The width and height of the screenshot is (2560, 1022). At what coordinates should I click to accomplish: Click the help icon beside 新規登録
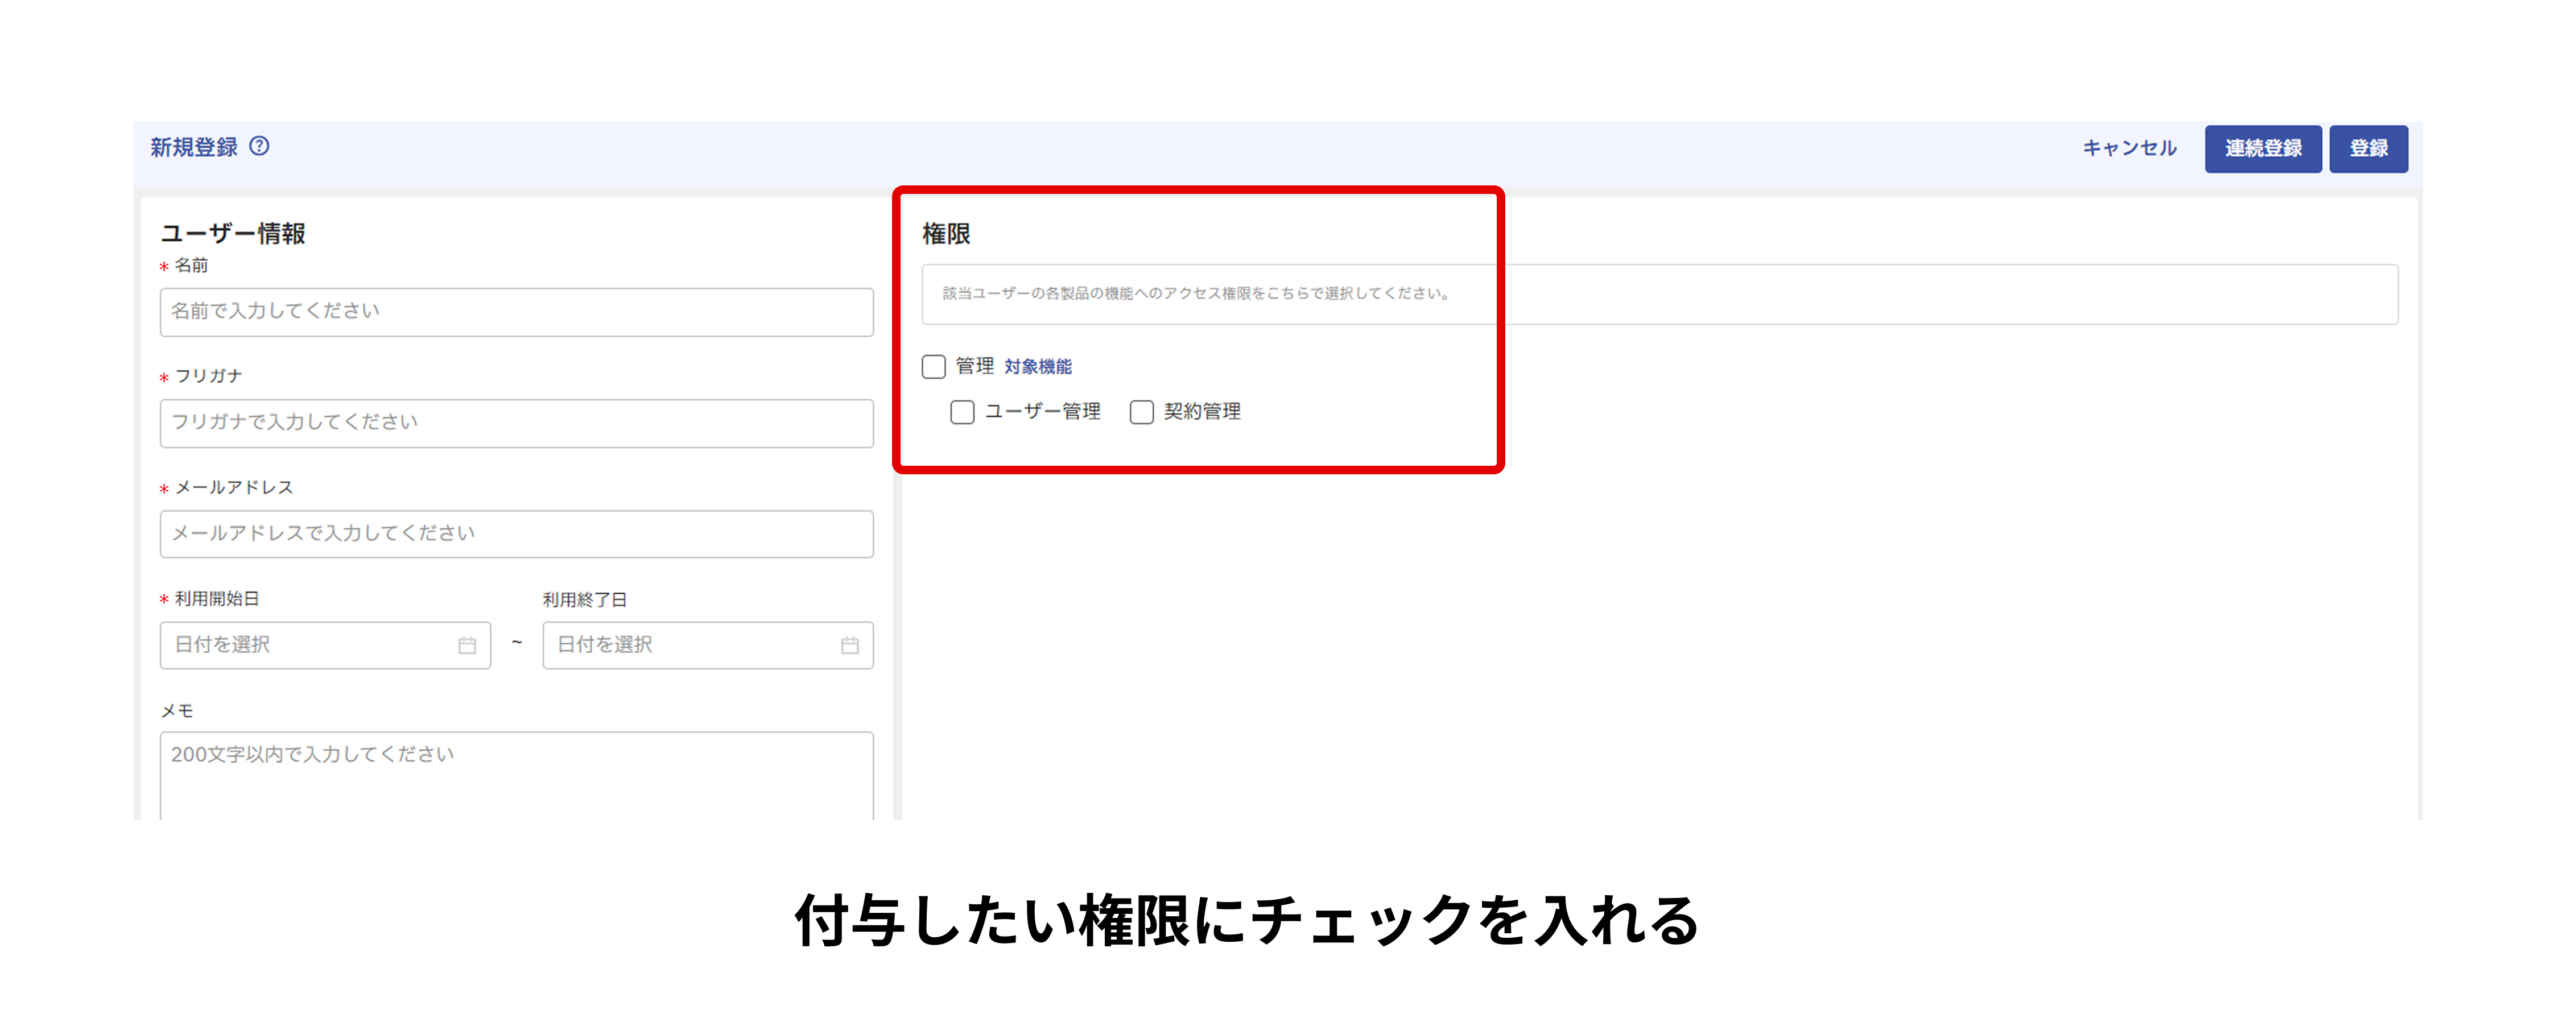point(259,146)
